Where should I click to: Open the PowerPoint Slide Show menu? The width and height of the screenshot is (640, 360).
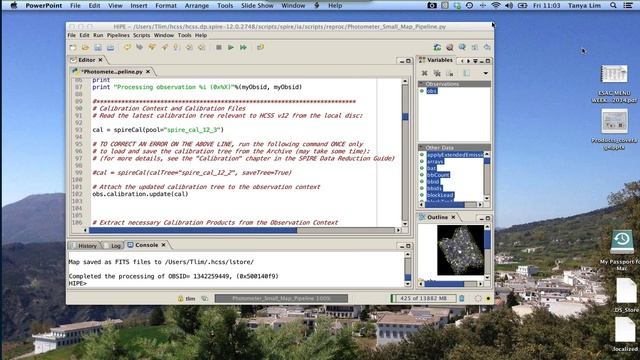[x=257, y=6]
